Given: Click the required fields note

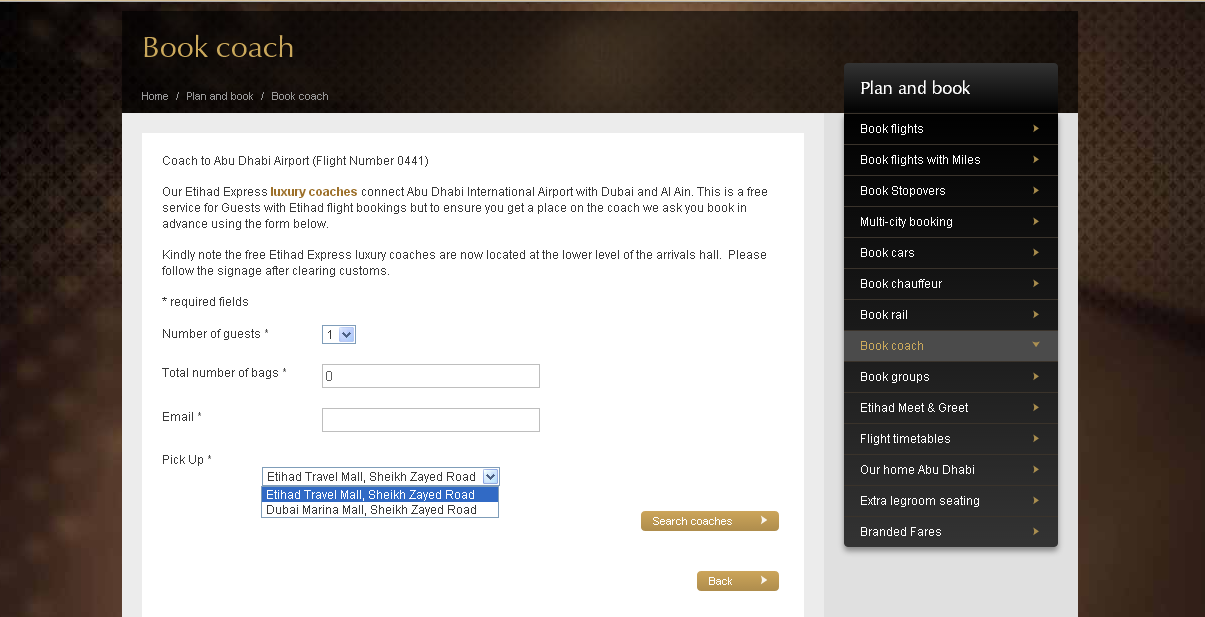Looking at the screenshot, I should 205,302.
